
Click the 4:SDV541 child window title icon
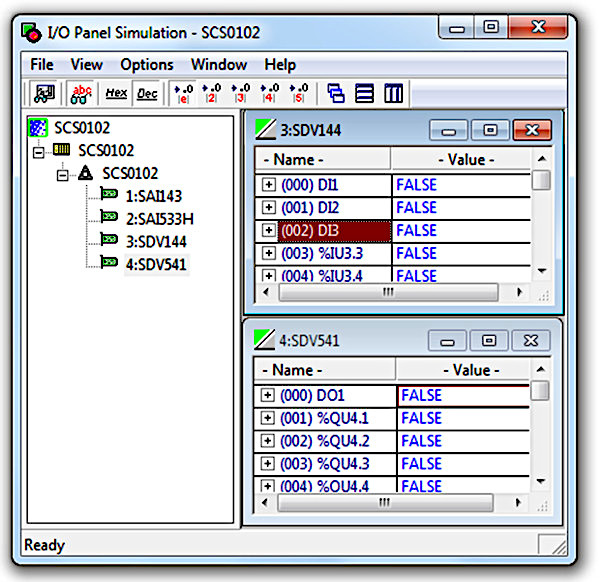point(264,339)
